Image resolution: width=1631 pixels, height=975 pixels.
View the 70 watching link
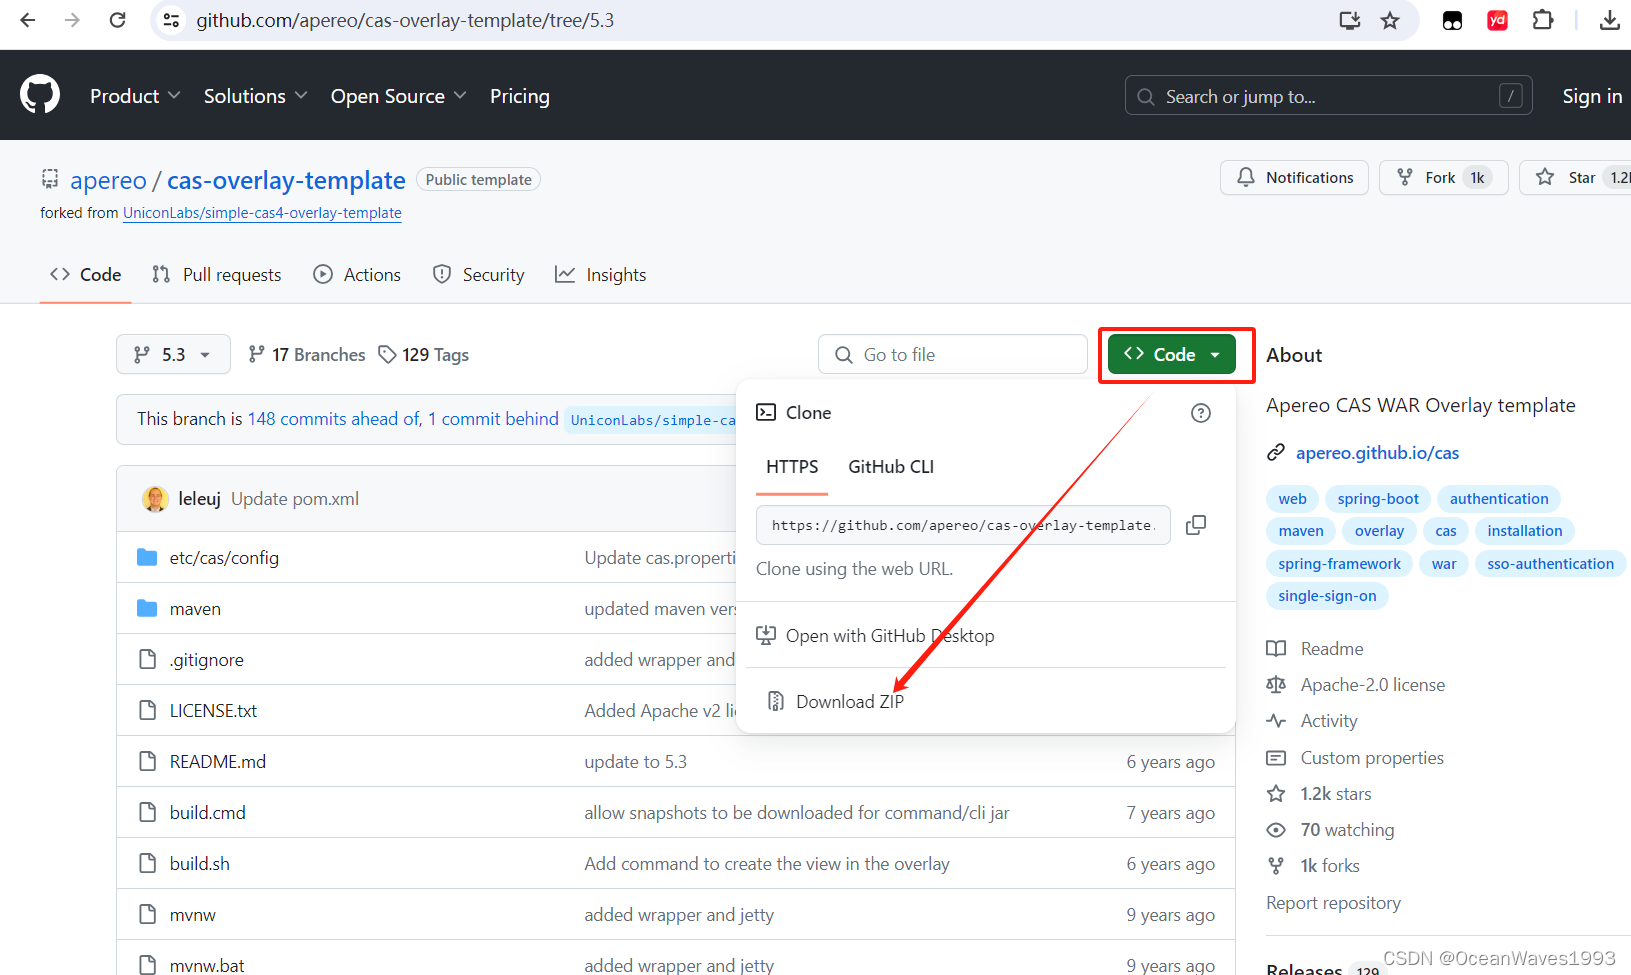click(x=1347, y=830)
